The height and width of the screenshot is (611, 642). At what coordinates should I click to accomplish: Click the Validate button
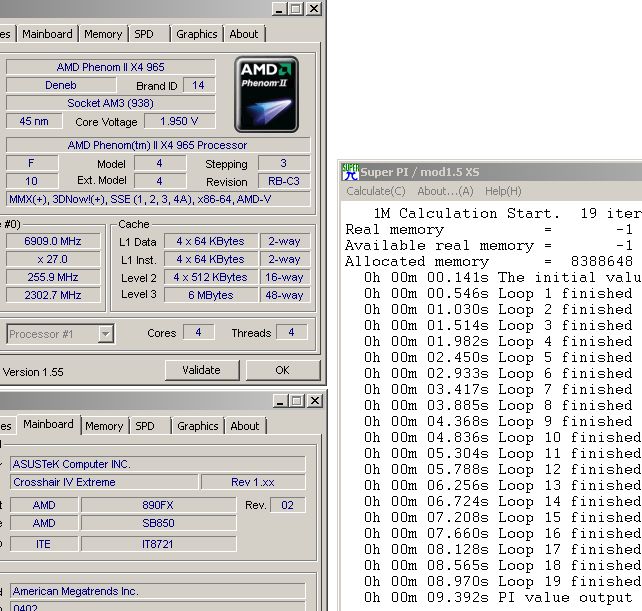(x=201, y=370)
